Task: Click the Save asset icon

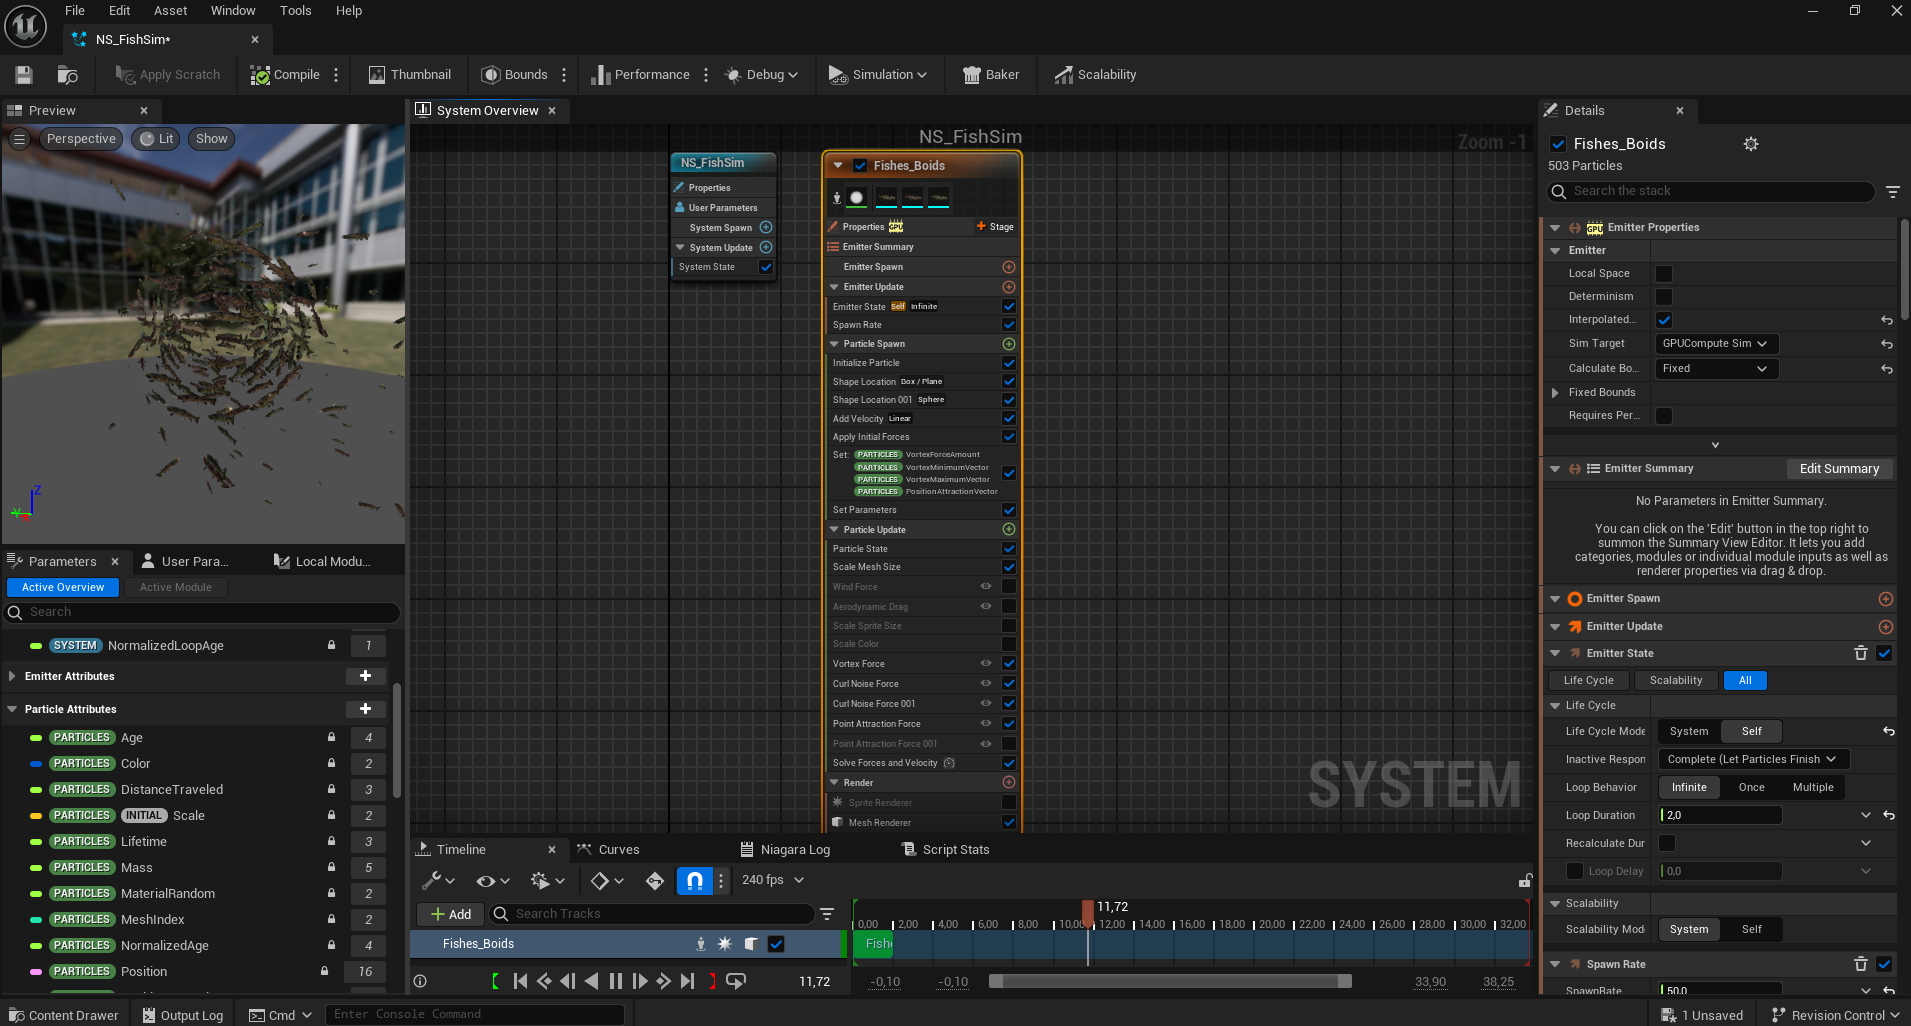Action: coord(24,75)
